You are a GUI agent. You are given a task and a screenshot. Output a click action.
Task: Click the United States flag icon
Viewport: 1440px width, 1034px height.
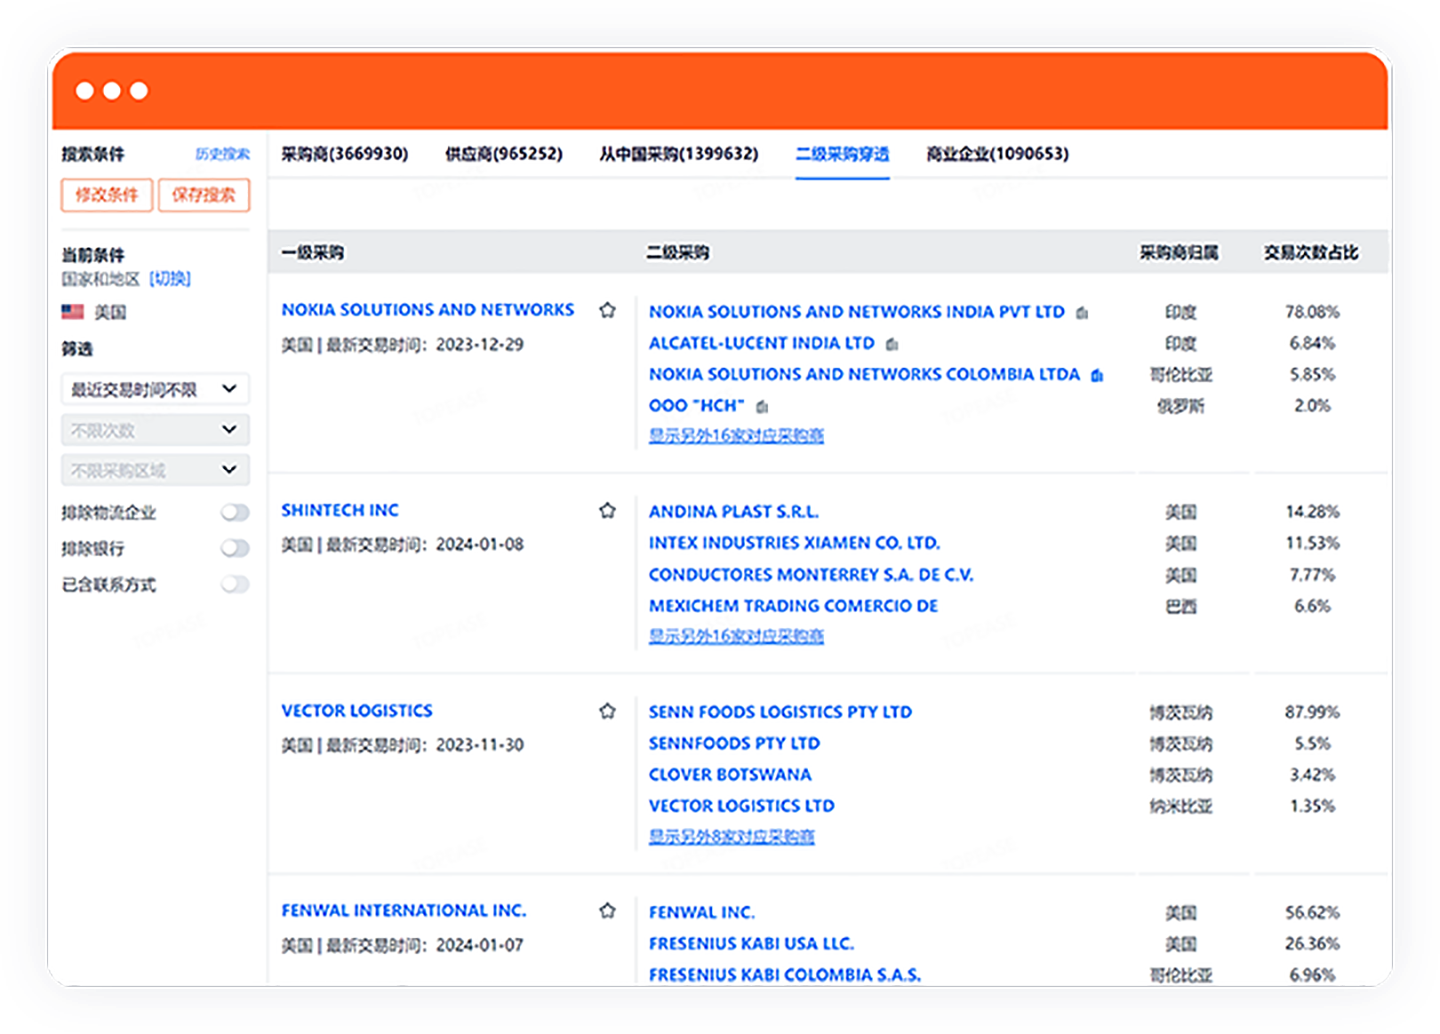(72, 312)
